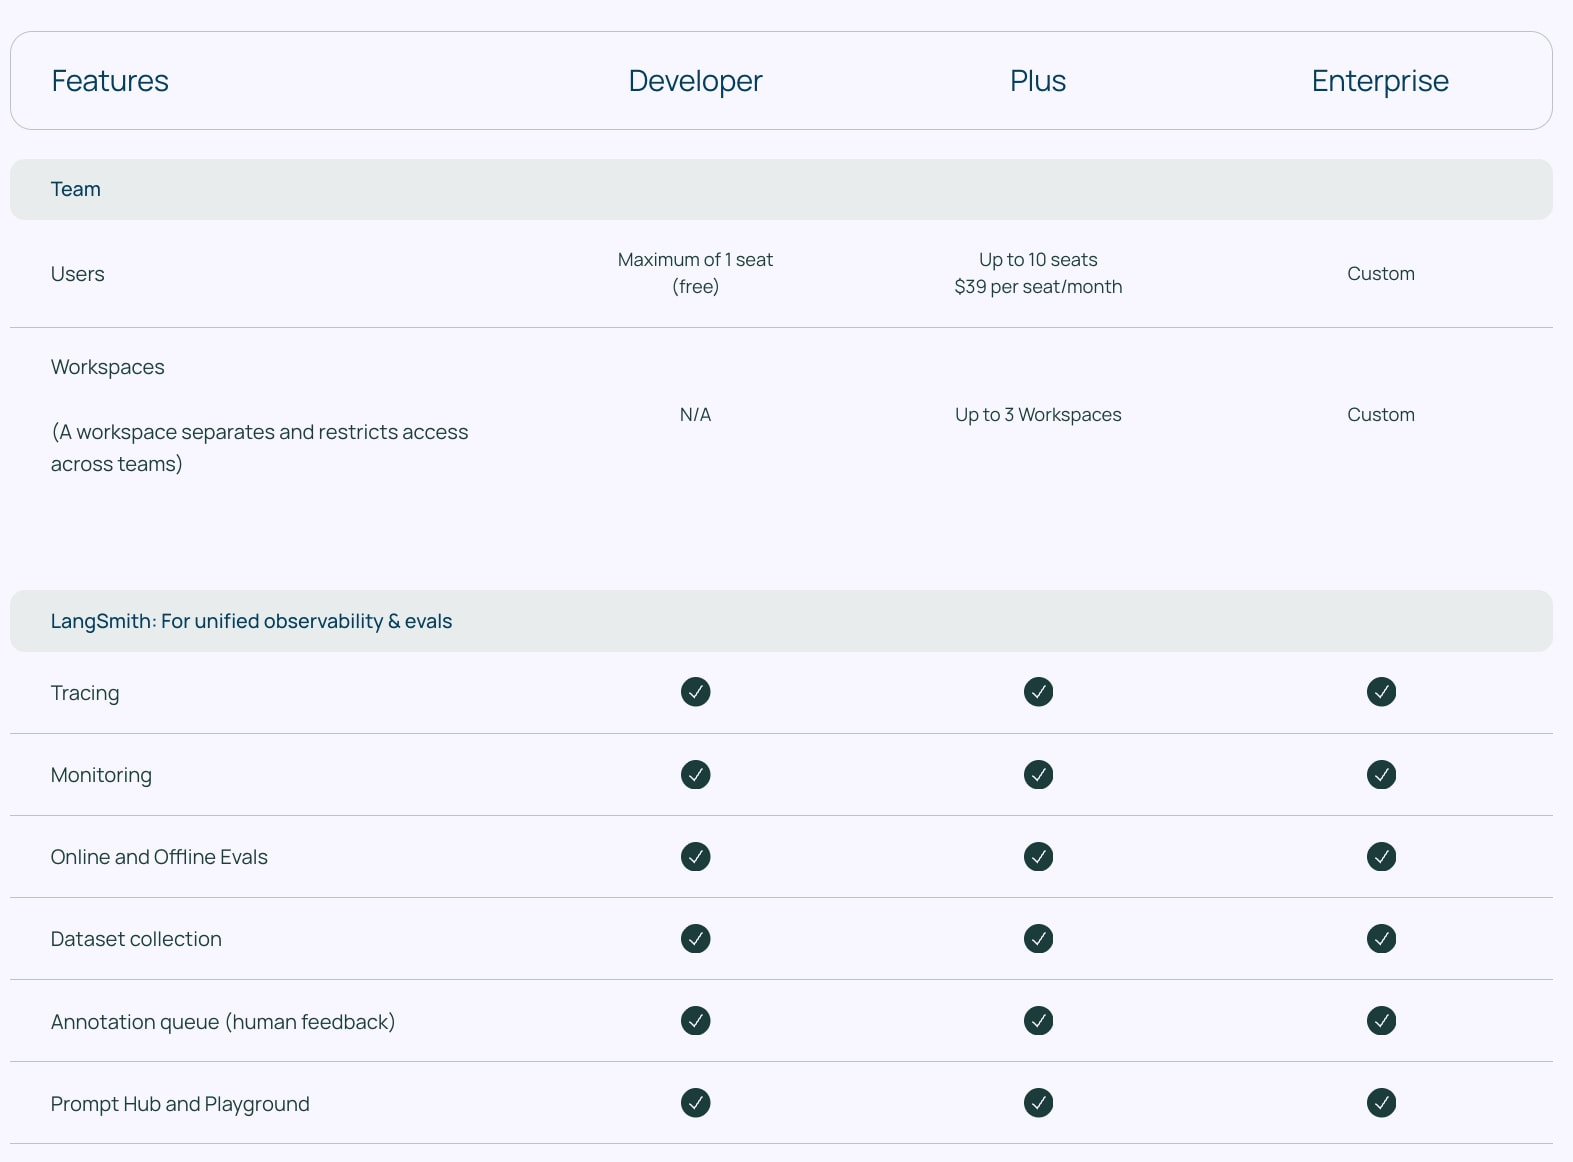Select the Developer plan header

coord(695,81)
